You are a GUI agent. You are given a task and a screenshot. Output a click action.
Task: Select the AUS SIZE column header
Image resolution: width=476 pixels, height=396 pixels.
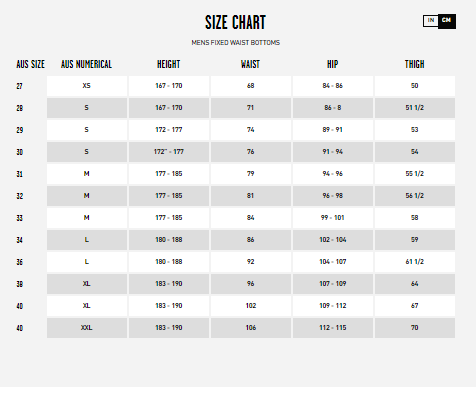pos(30,64)
